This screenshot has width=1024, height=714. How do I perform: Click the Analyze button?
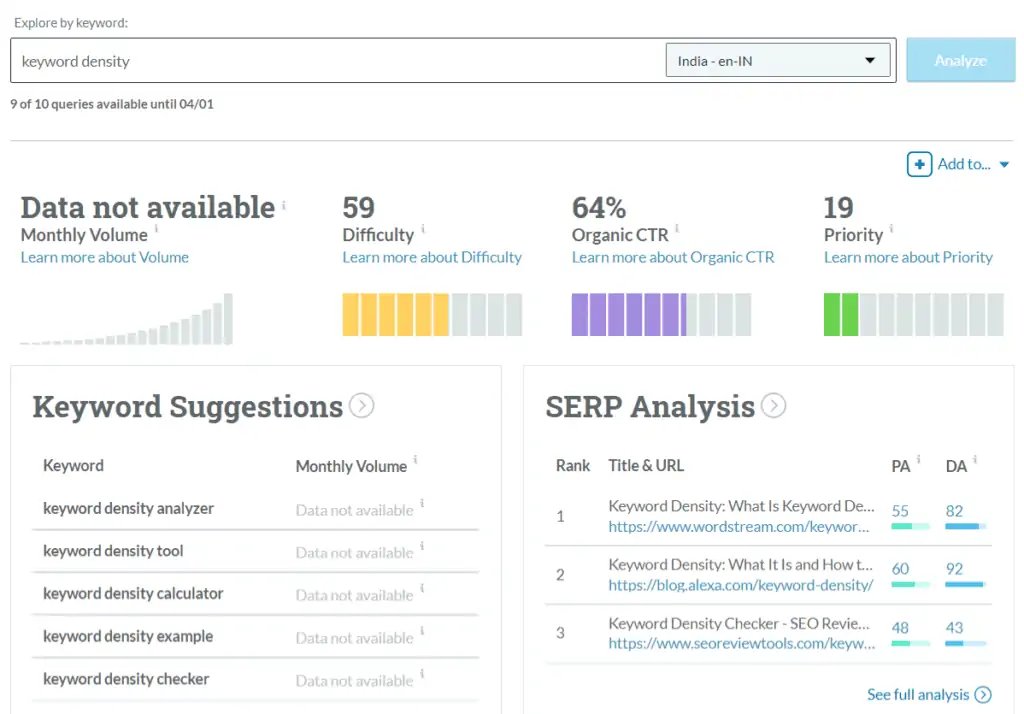click(960, 60)
